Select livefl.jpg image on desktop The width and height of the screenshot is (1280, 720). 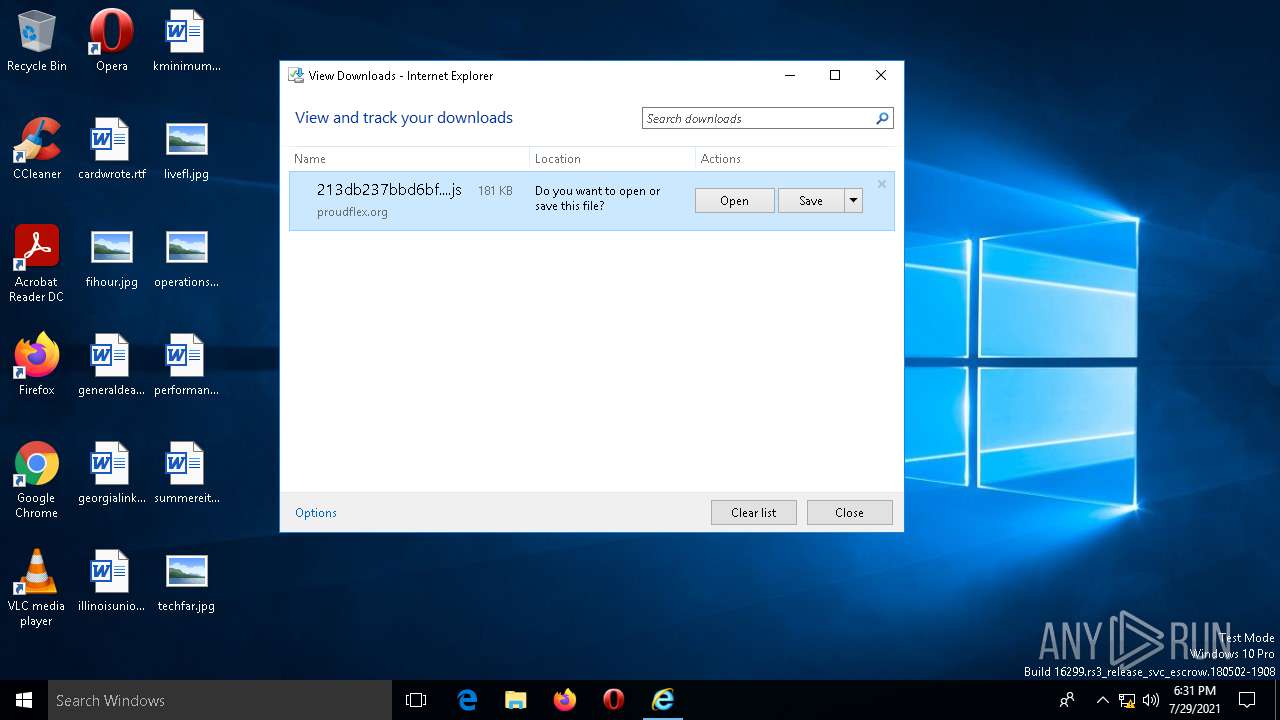point(186,148)
